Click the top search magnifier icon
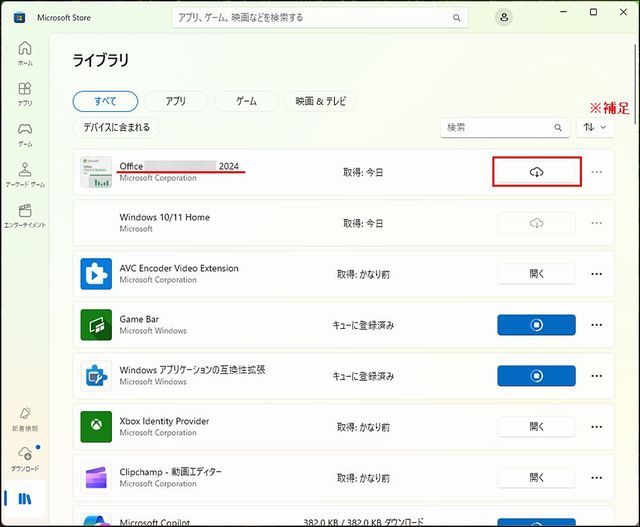 [x=456, y=18]
